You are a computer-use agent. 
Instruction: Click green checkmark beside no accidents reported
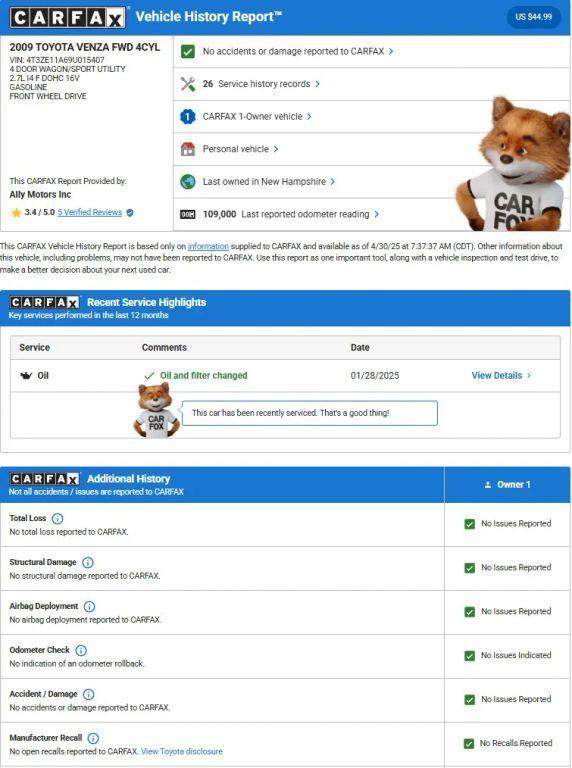pyautogui.click(x=188, y=51)
